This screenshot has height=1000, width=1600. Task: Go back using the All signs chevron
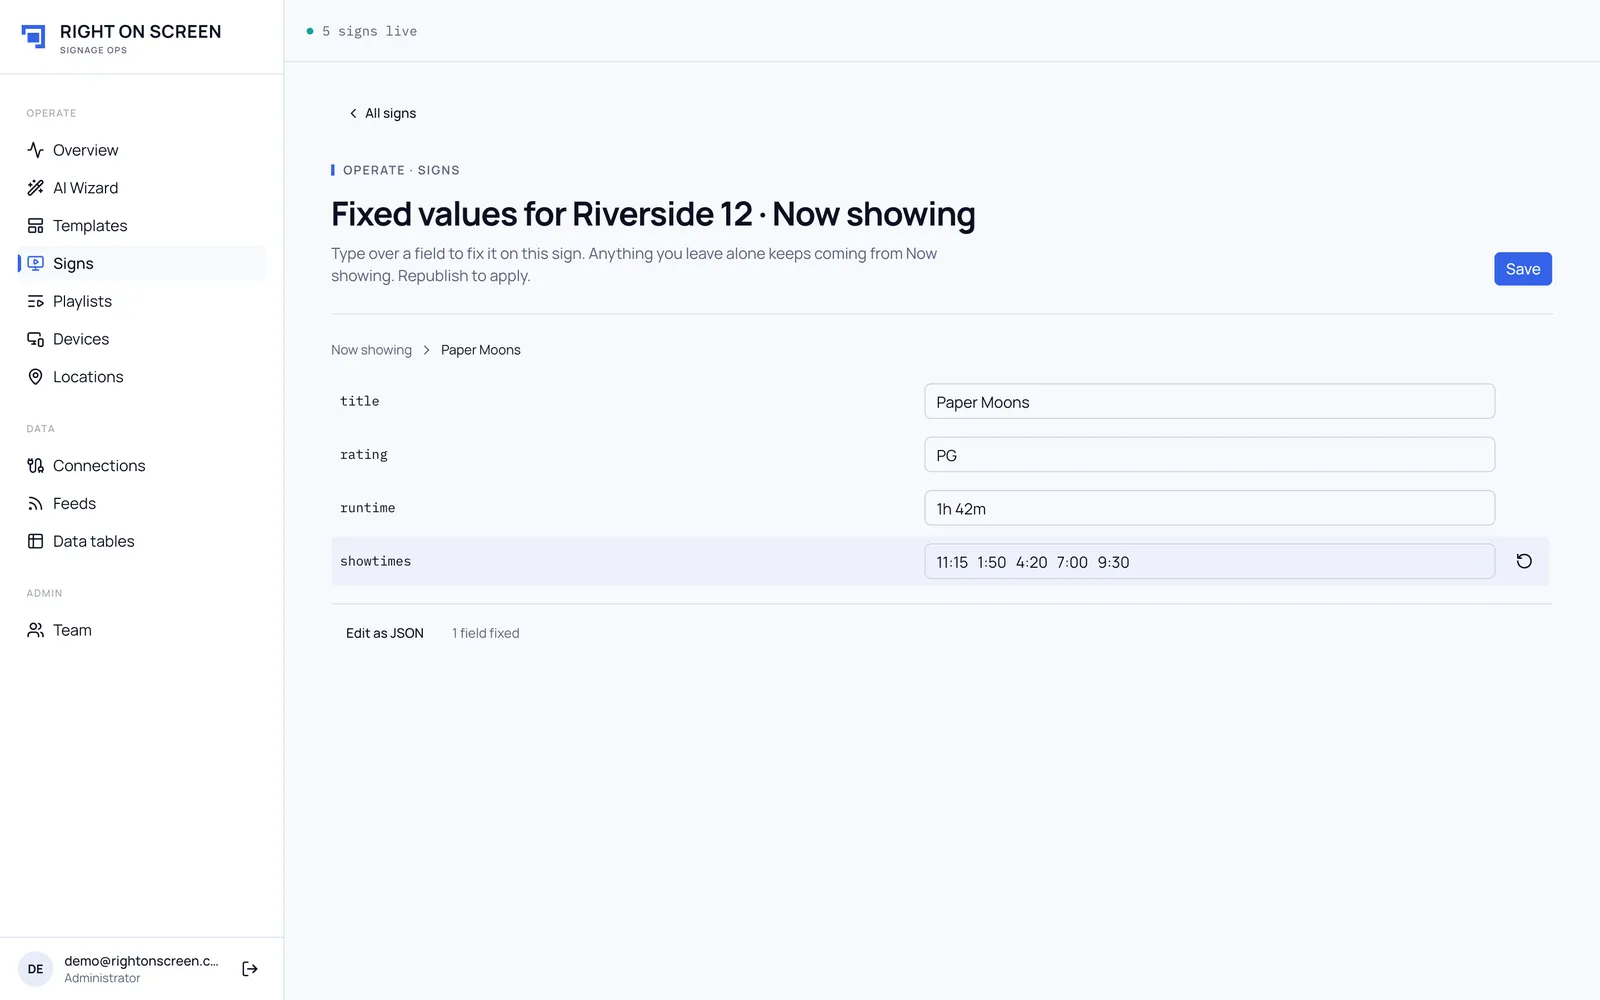353,113
